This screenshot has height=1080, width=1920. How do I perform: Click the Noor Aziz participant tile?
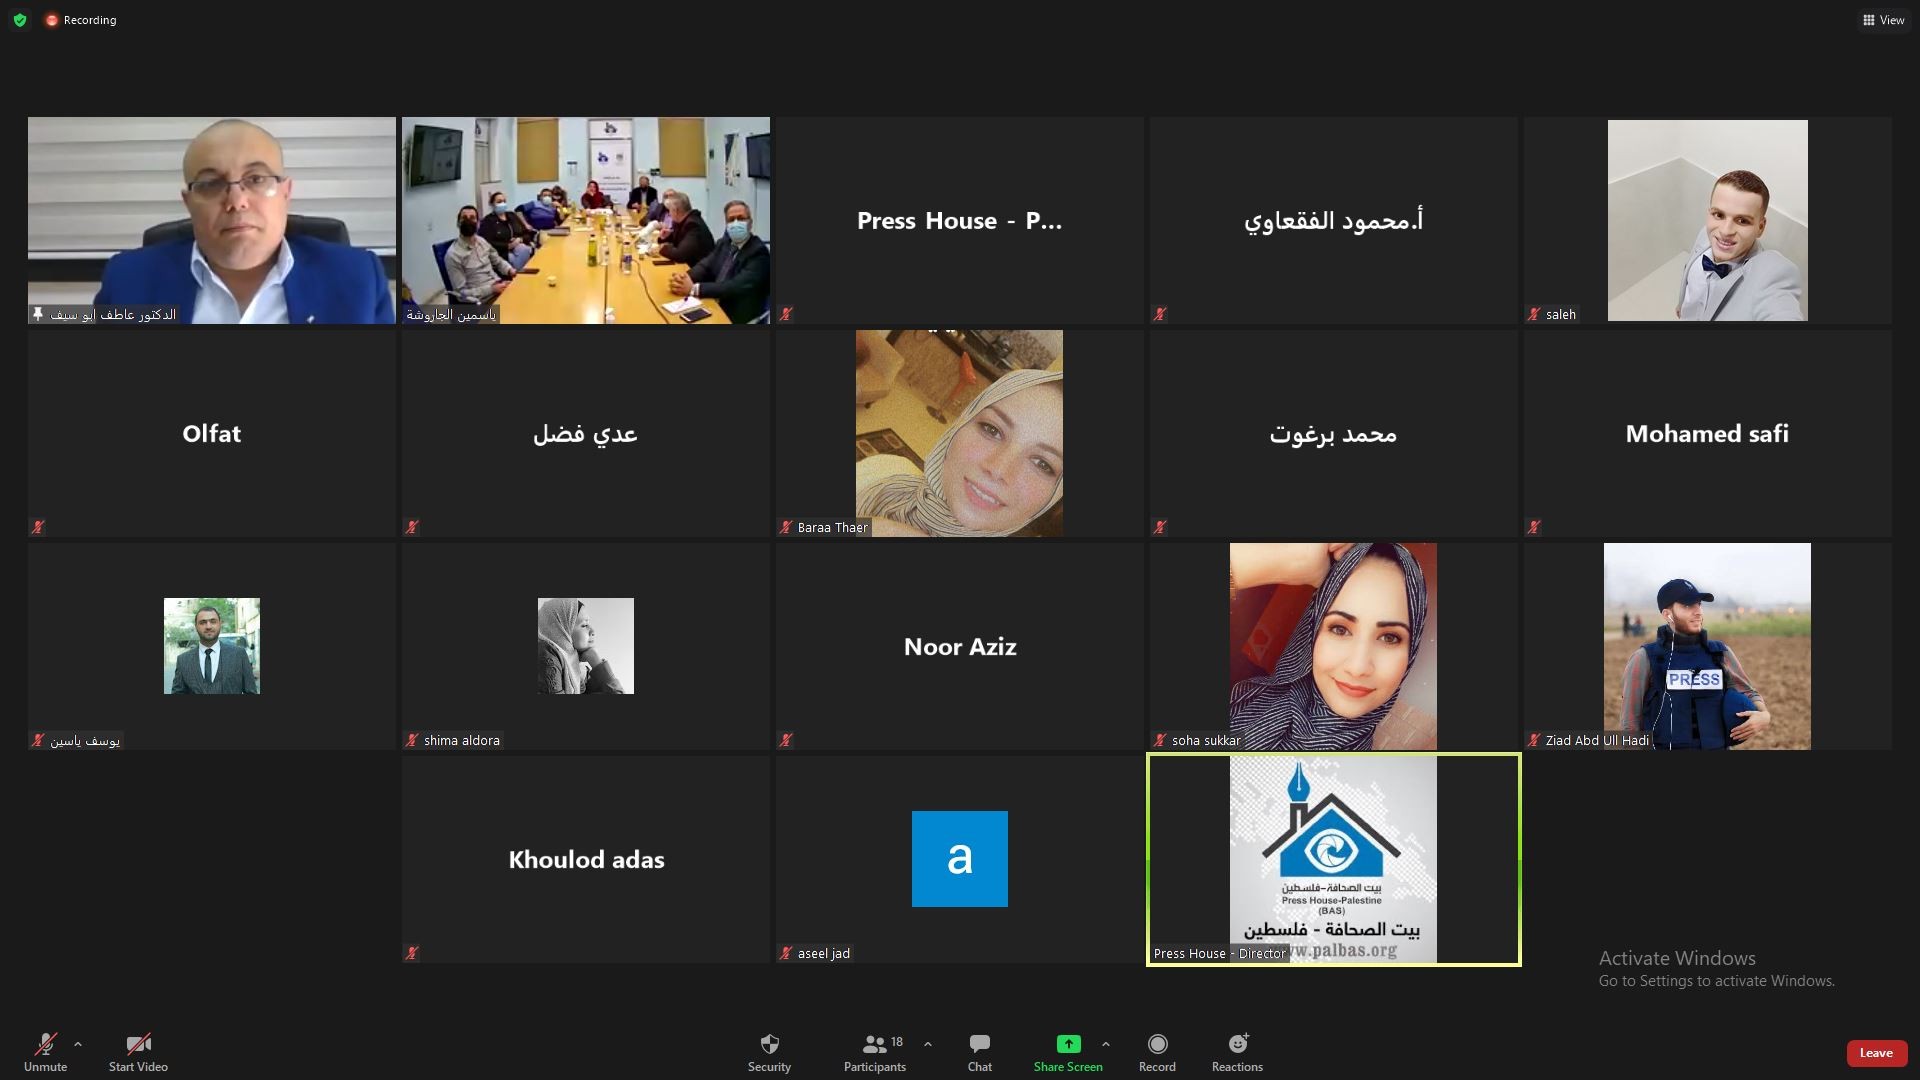959,646
